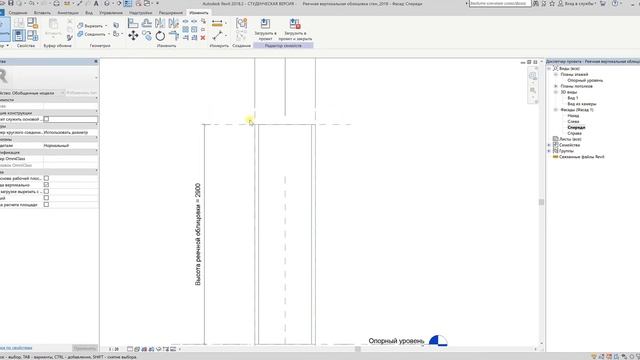Click the Thin Lines icon in quick access toolbar
Viewport: 640px width, 360px height.
click(128, 3)
